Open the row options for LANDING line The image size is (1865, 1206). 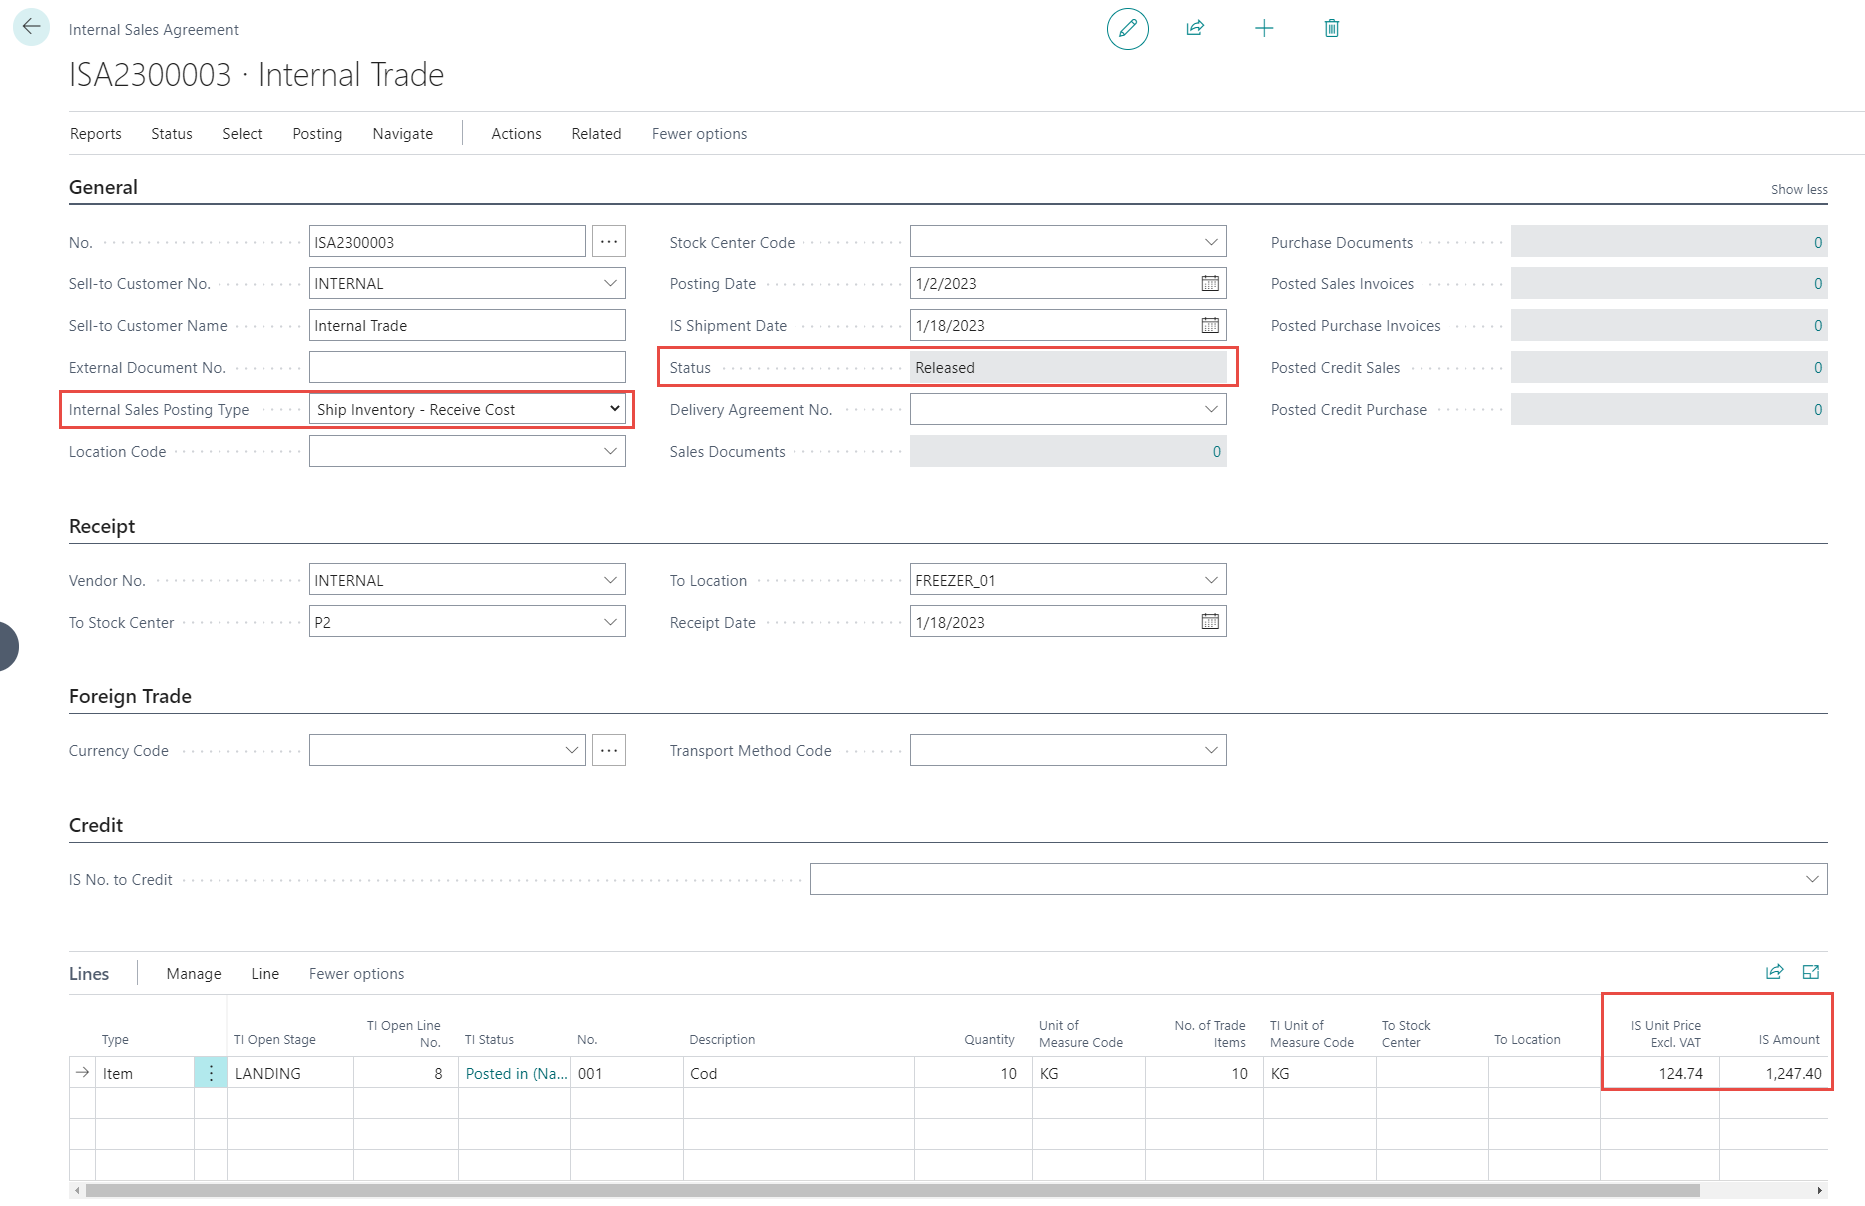click(211, 1073)
